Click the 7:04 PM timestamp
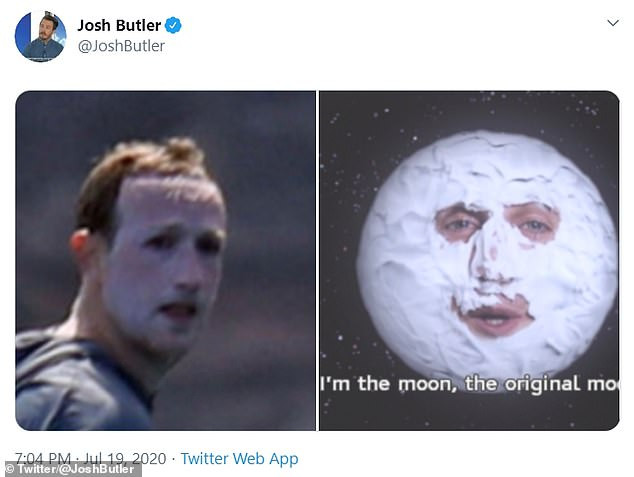The image size is (634, 477). tap(43, 459)
